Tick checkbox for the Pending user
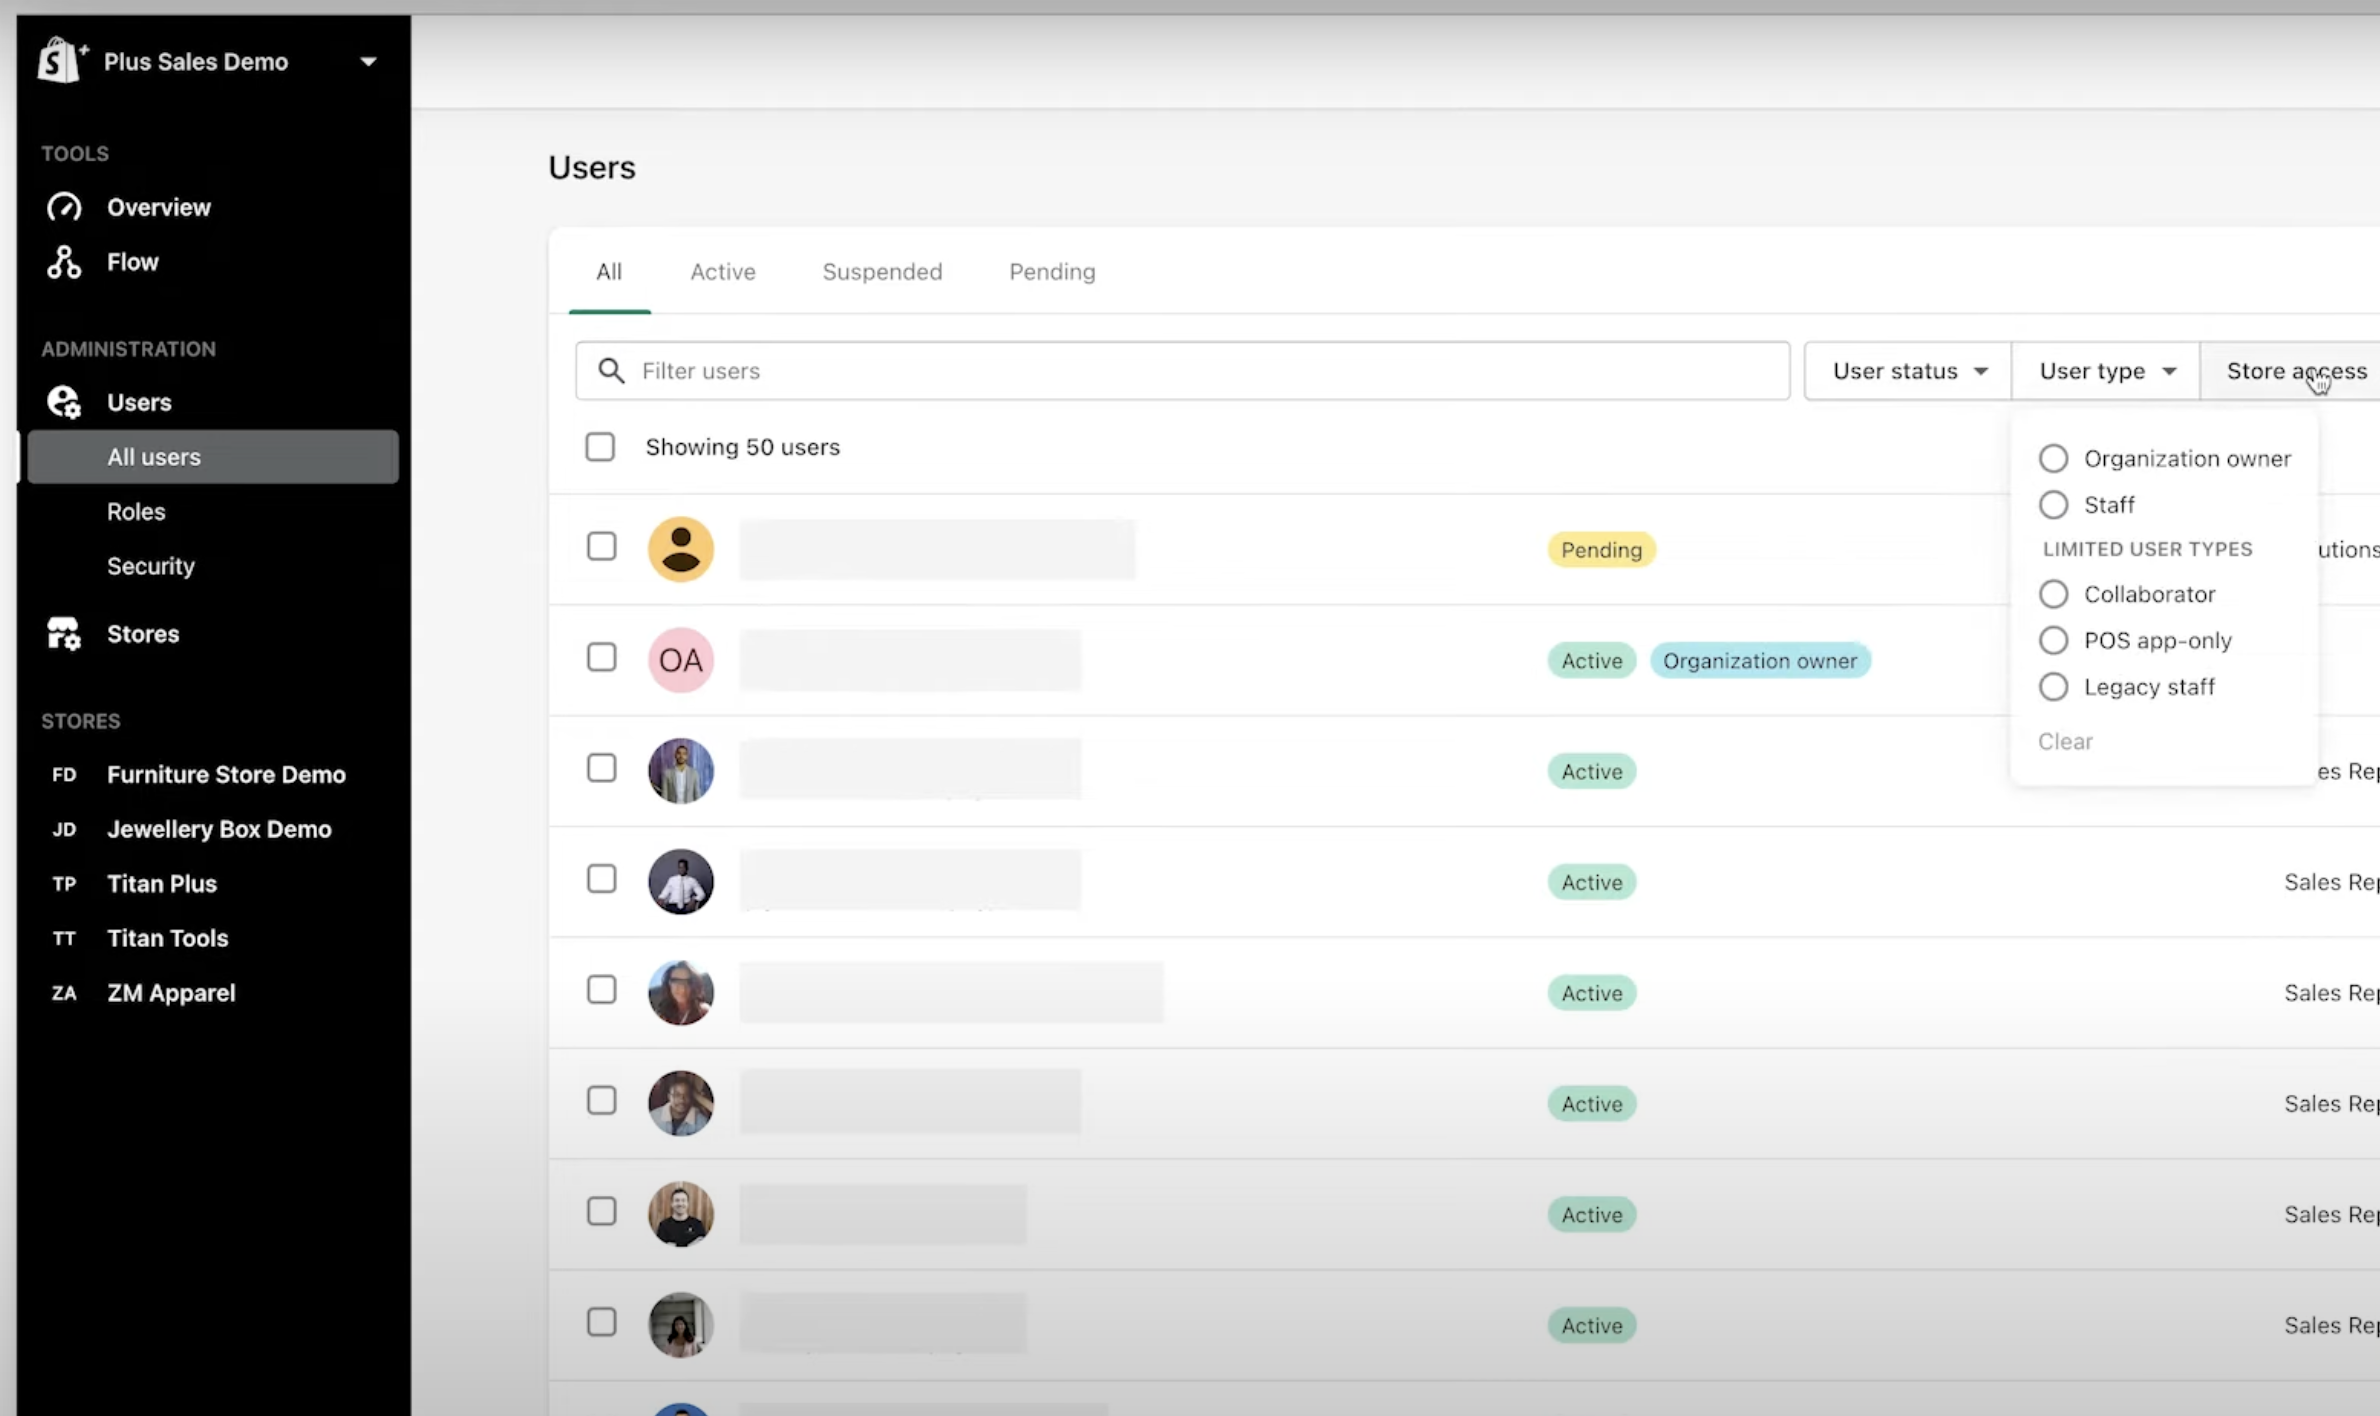The height and width of the screenshot is (1416, 2380). tap(601, 547)
